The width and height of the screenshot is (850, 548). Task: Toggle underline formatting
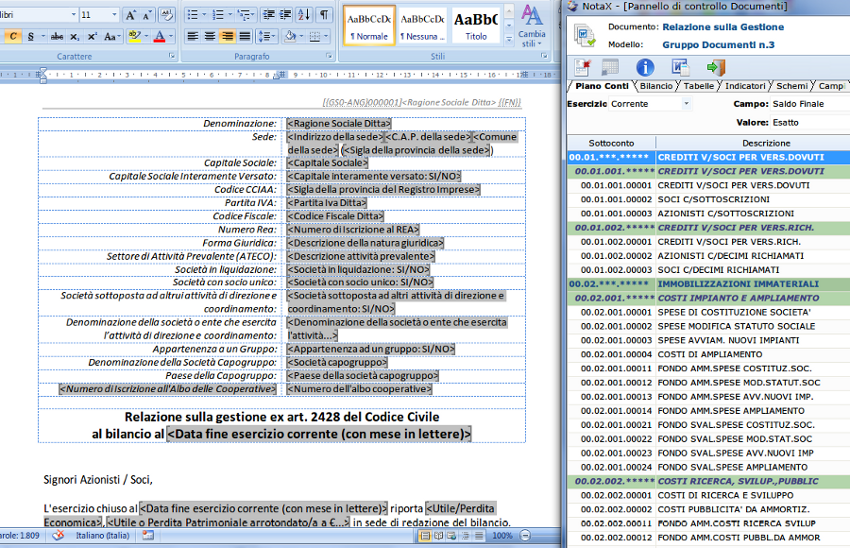click(x=30, y=36)
